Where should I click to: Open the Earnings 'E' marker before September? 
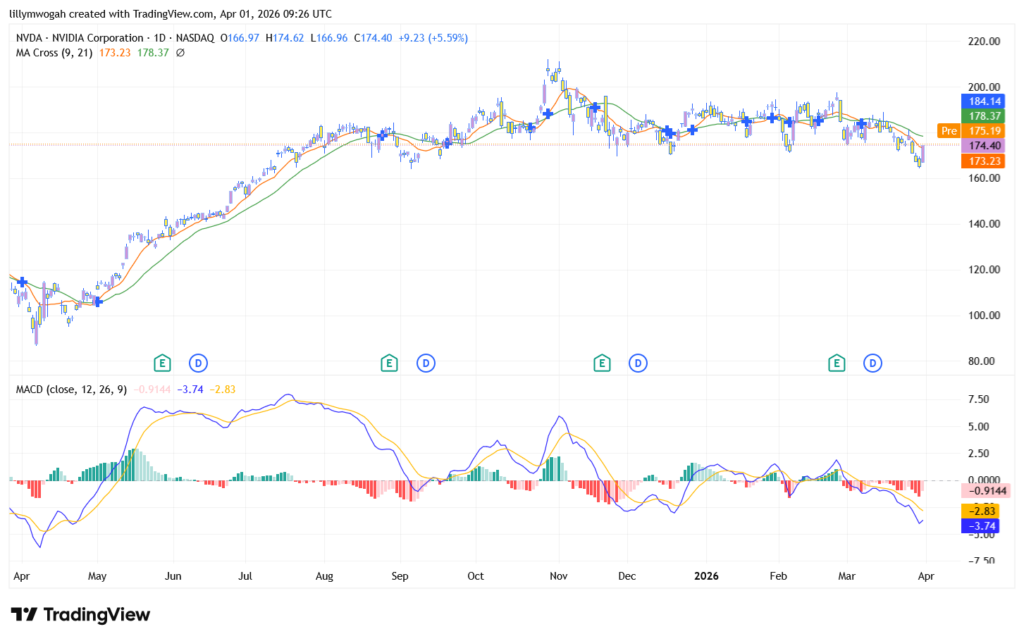388,361
